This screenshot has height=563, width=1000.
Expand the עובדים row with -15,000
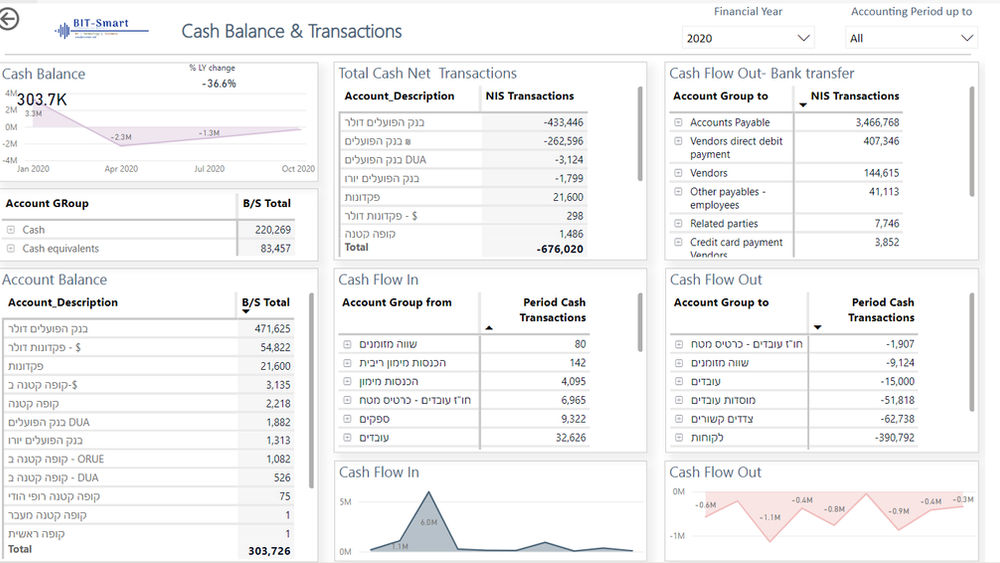679,381
